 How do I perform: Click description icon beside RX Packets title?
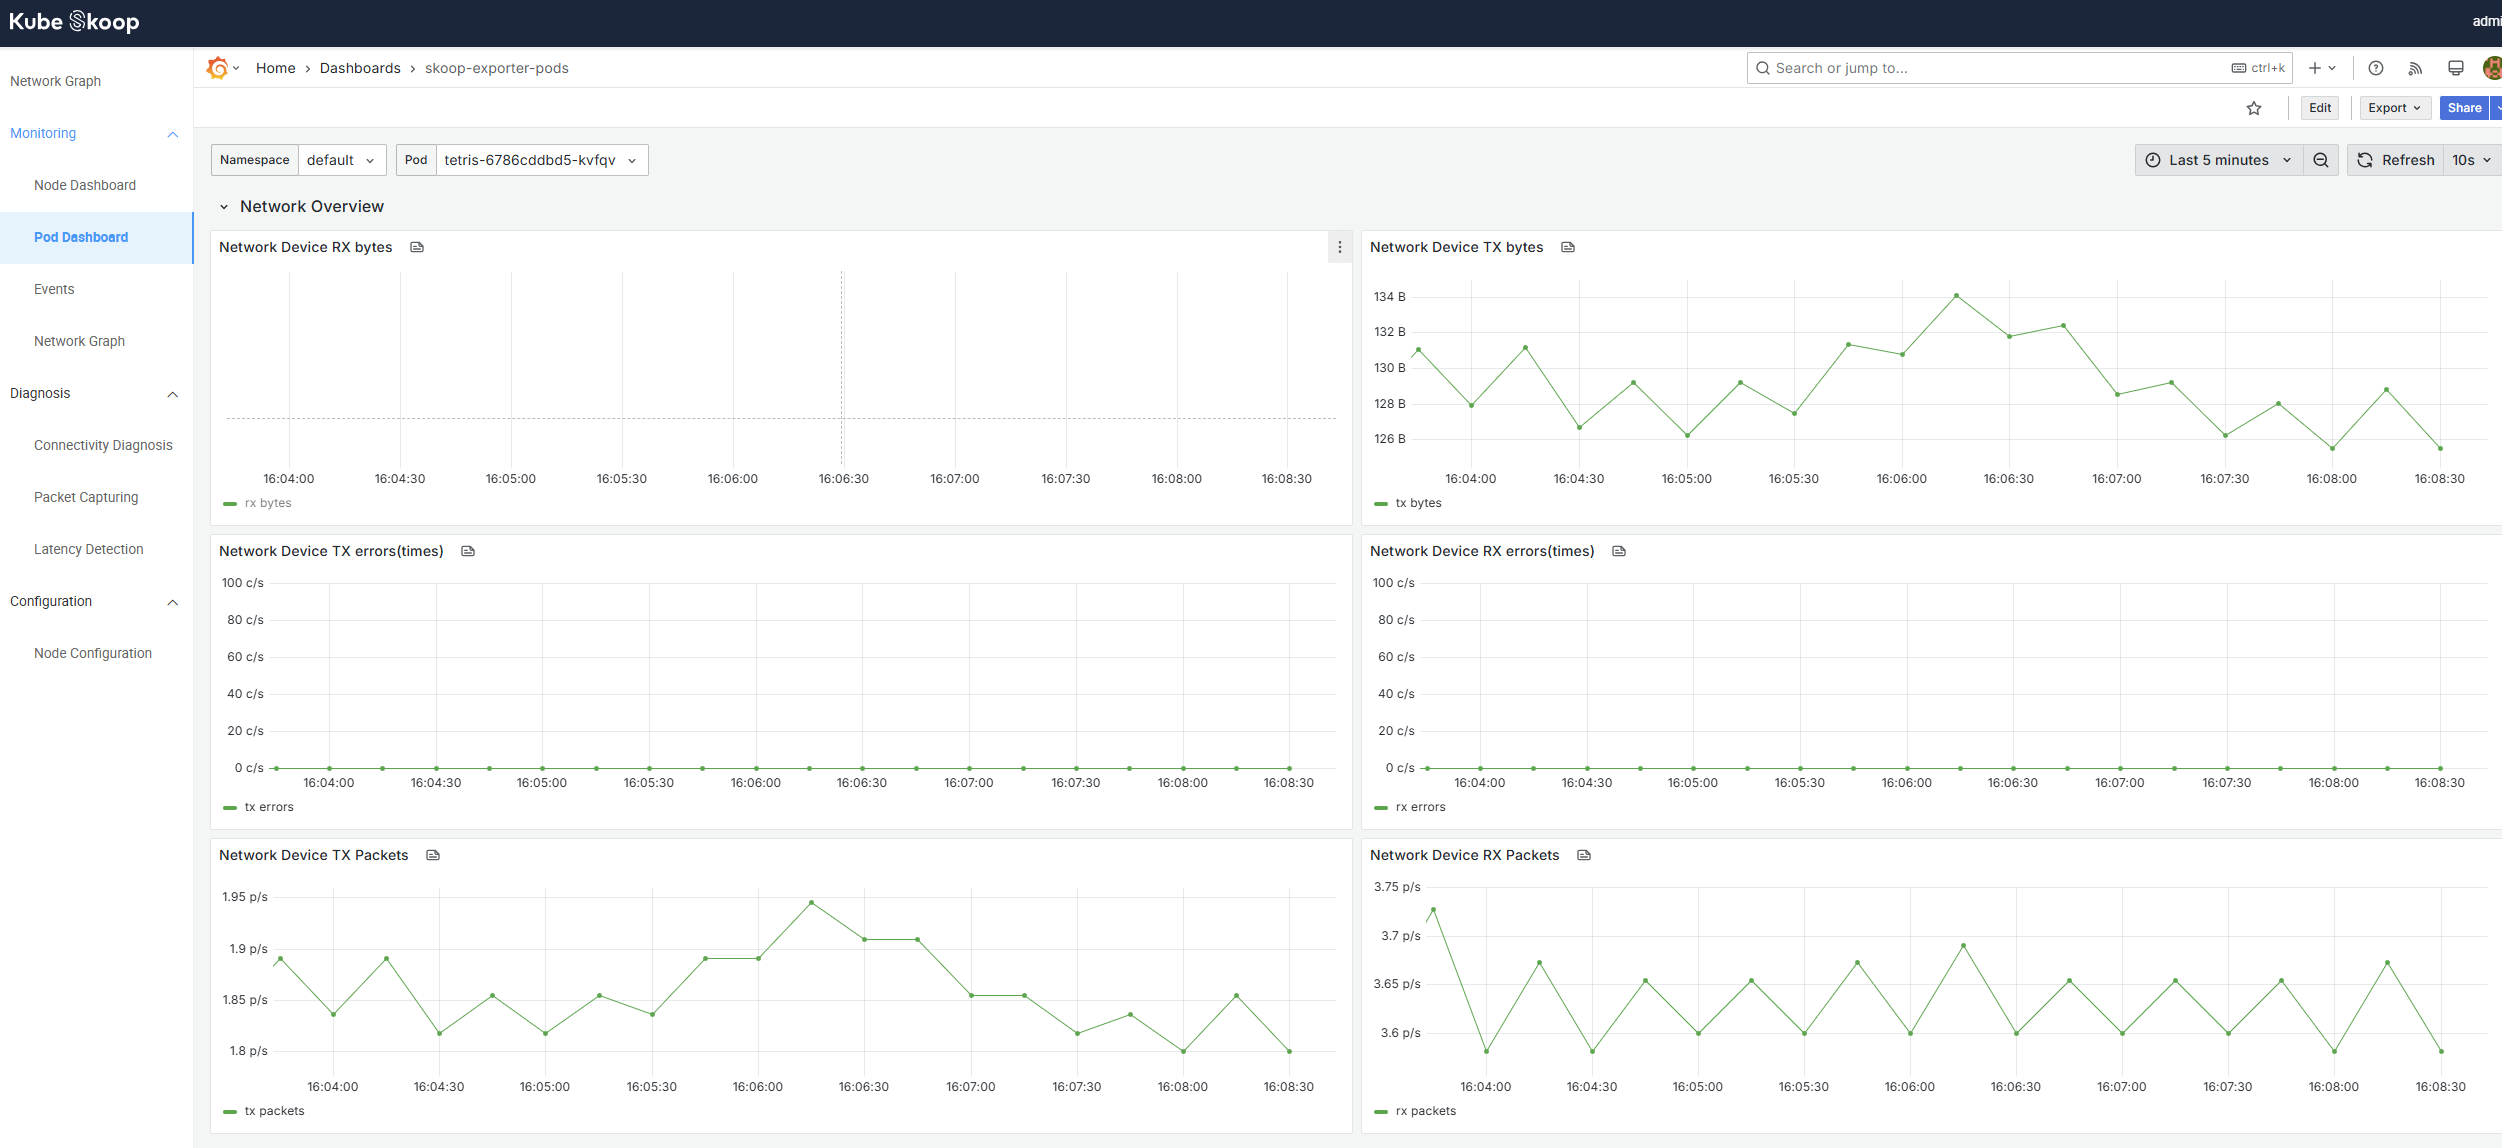1584,855
